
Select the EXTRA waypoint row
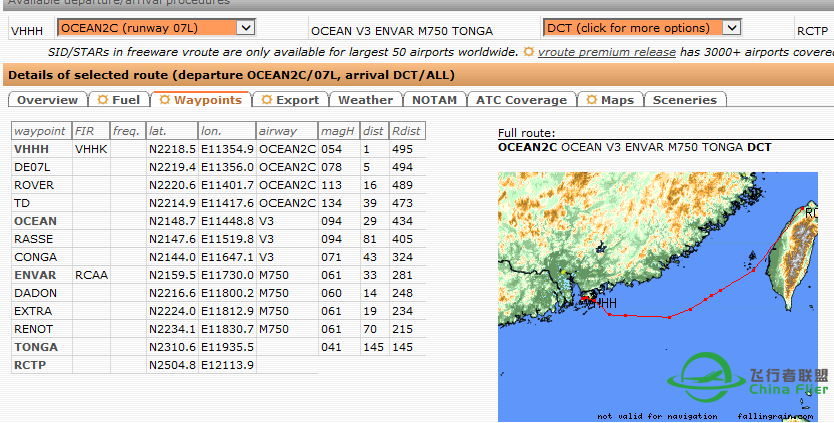point(219,311)
